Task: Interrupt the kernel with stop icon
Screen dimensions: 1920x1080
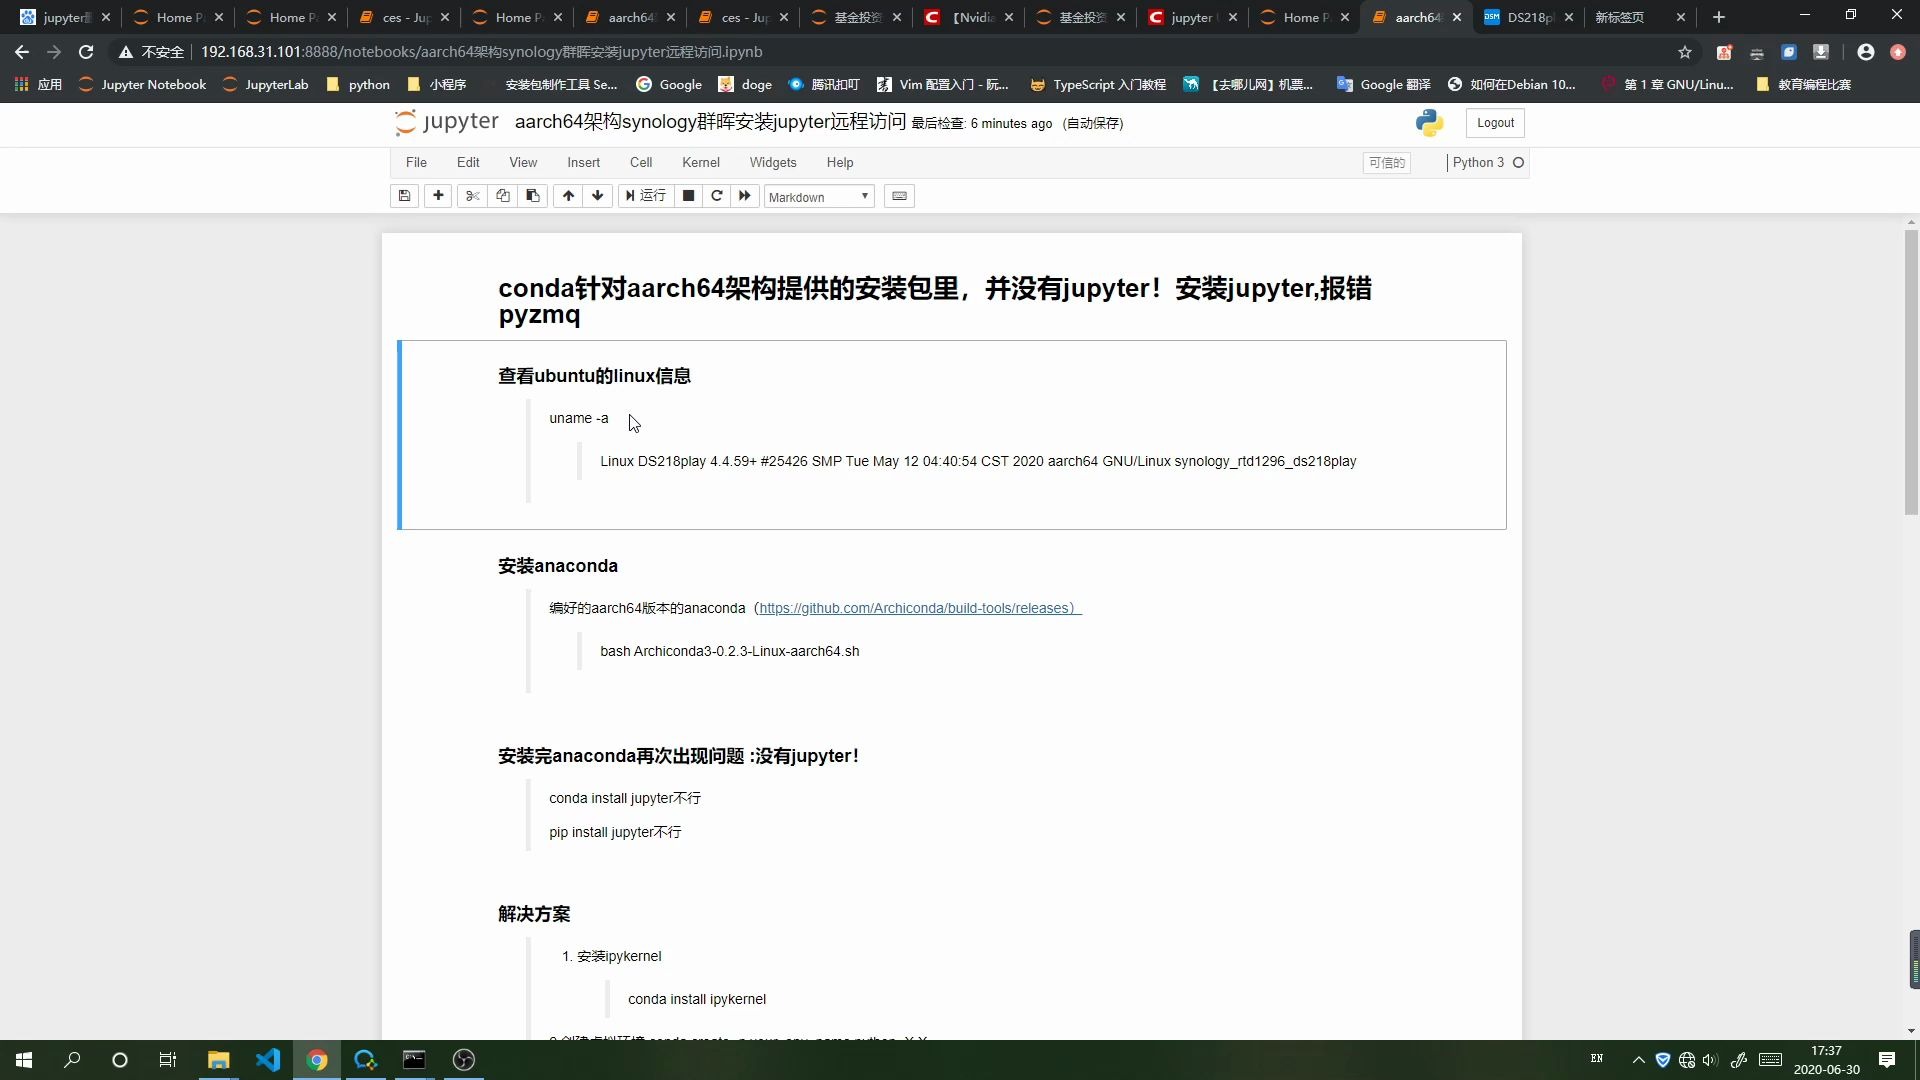Action: coord(688,196)
